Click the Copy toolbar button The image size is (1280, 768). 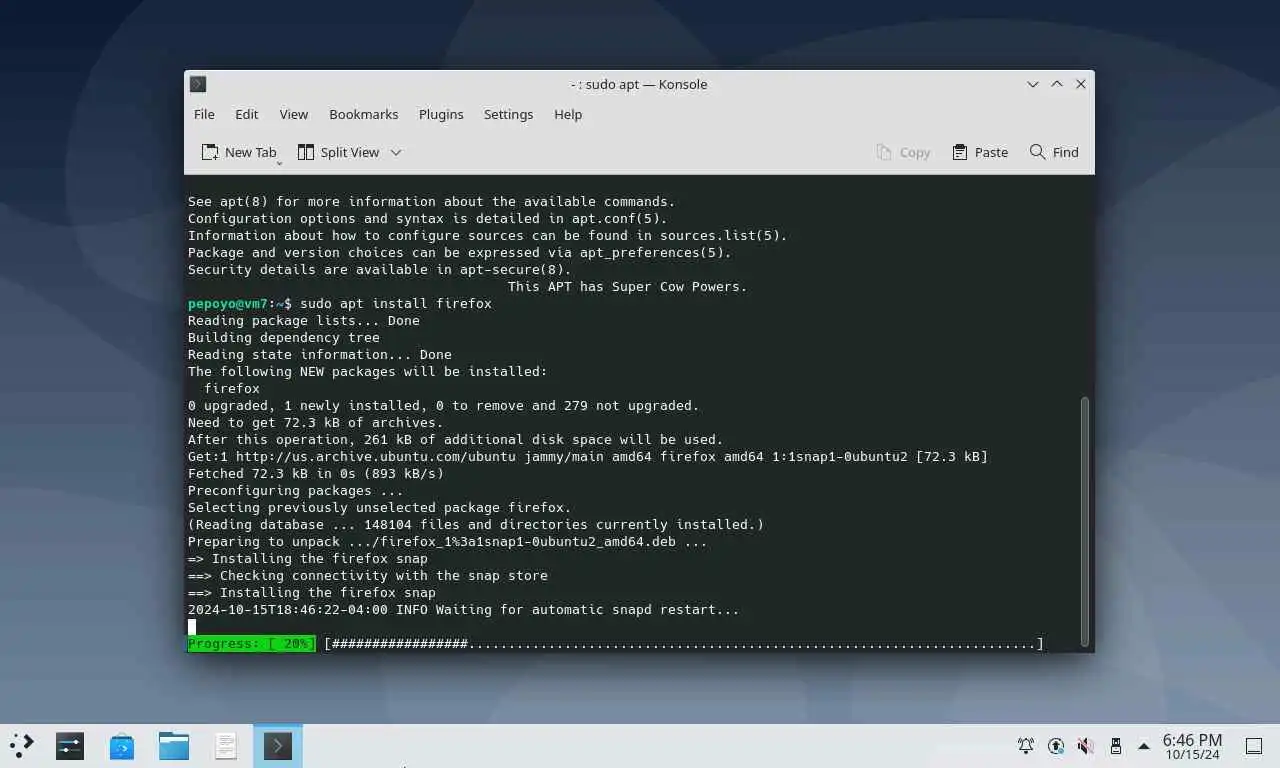[x=903, y=152]
